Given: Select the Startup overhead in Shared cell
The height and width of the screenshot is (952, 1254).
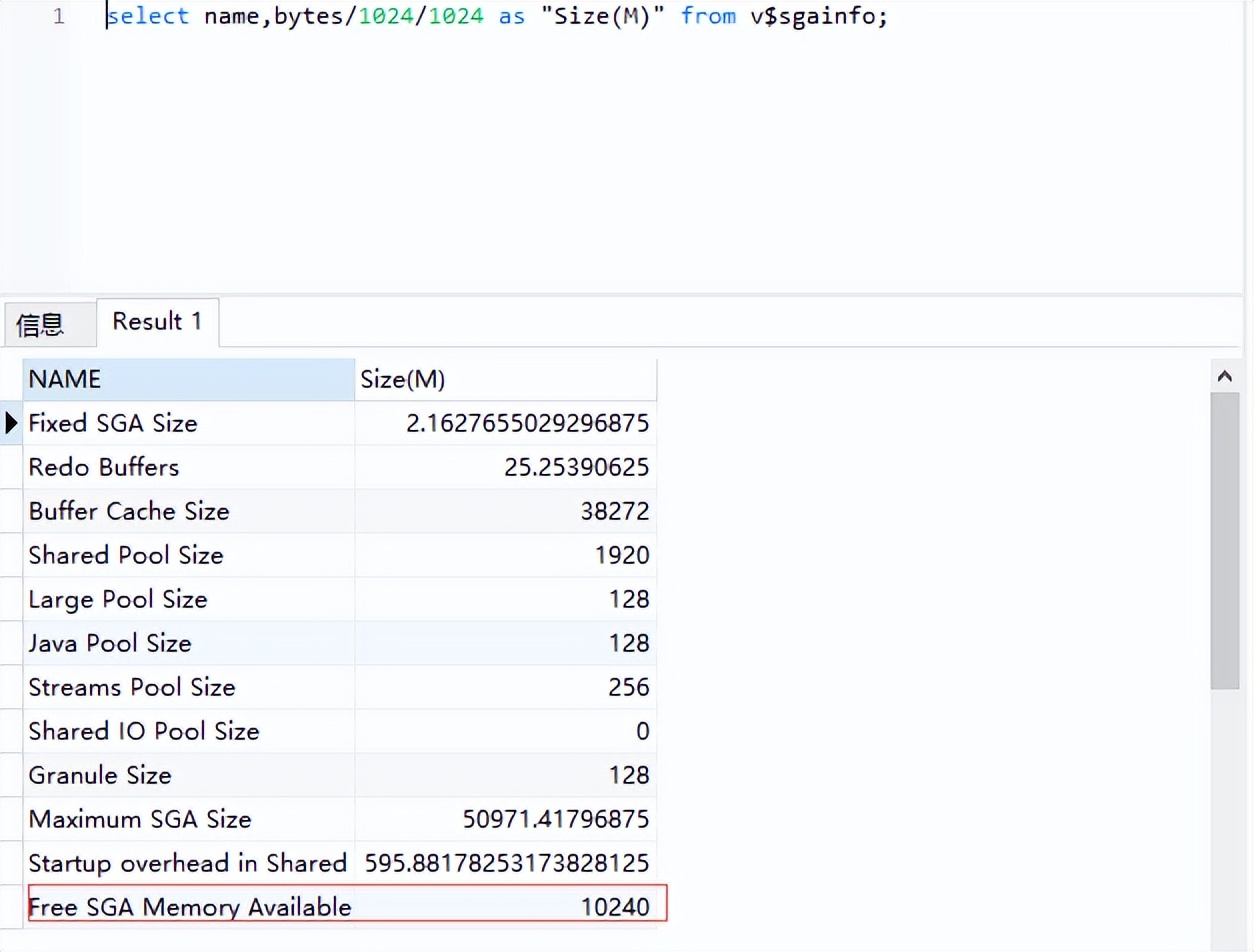Looking at the screenshot, I should point(188,863).
